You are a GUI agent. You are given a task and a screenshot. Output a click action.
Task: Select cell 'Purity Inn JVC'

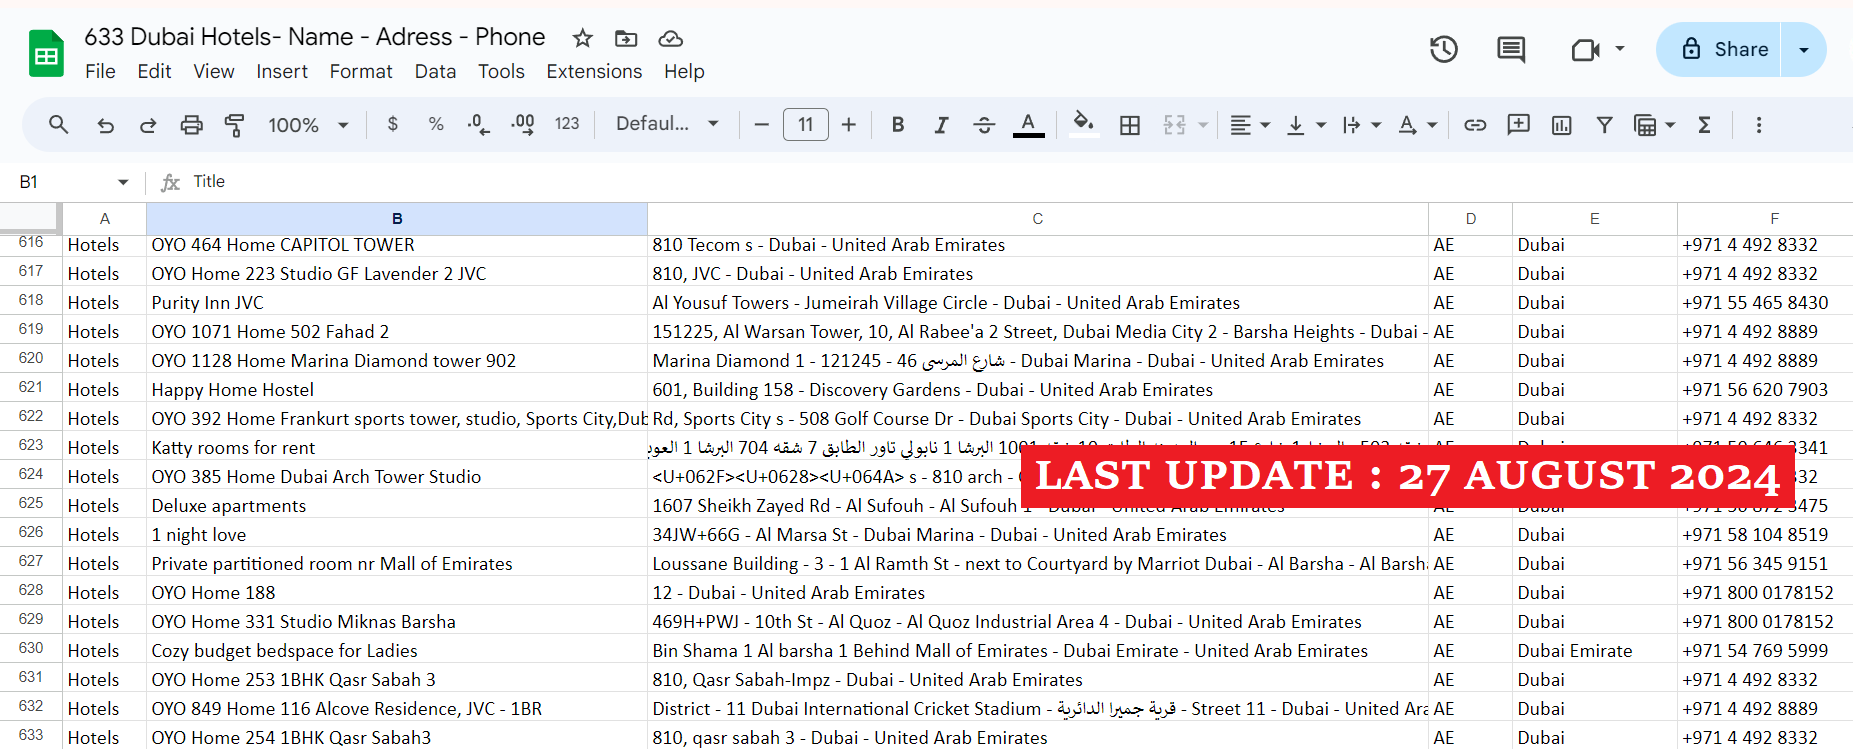tap(397, 302)
